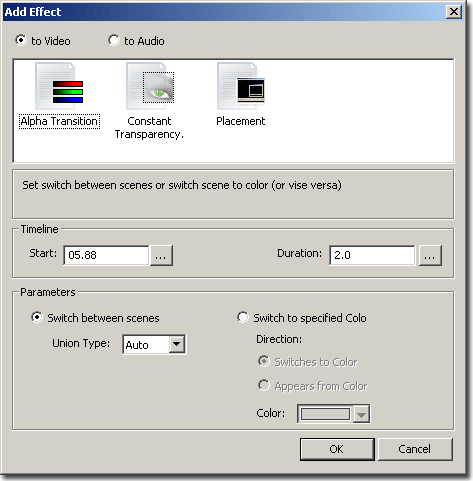Dismiss dialog with Cancel button
The image size is (473, 481).
(x=415, y=449)
